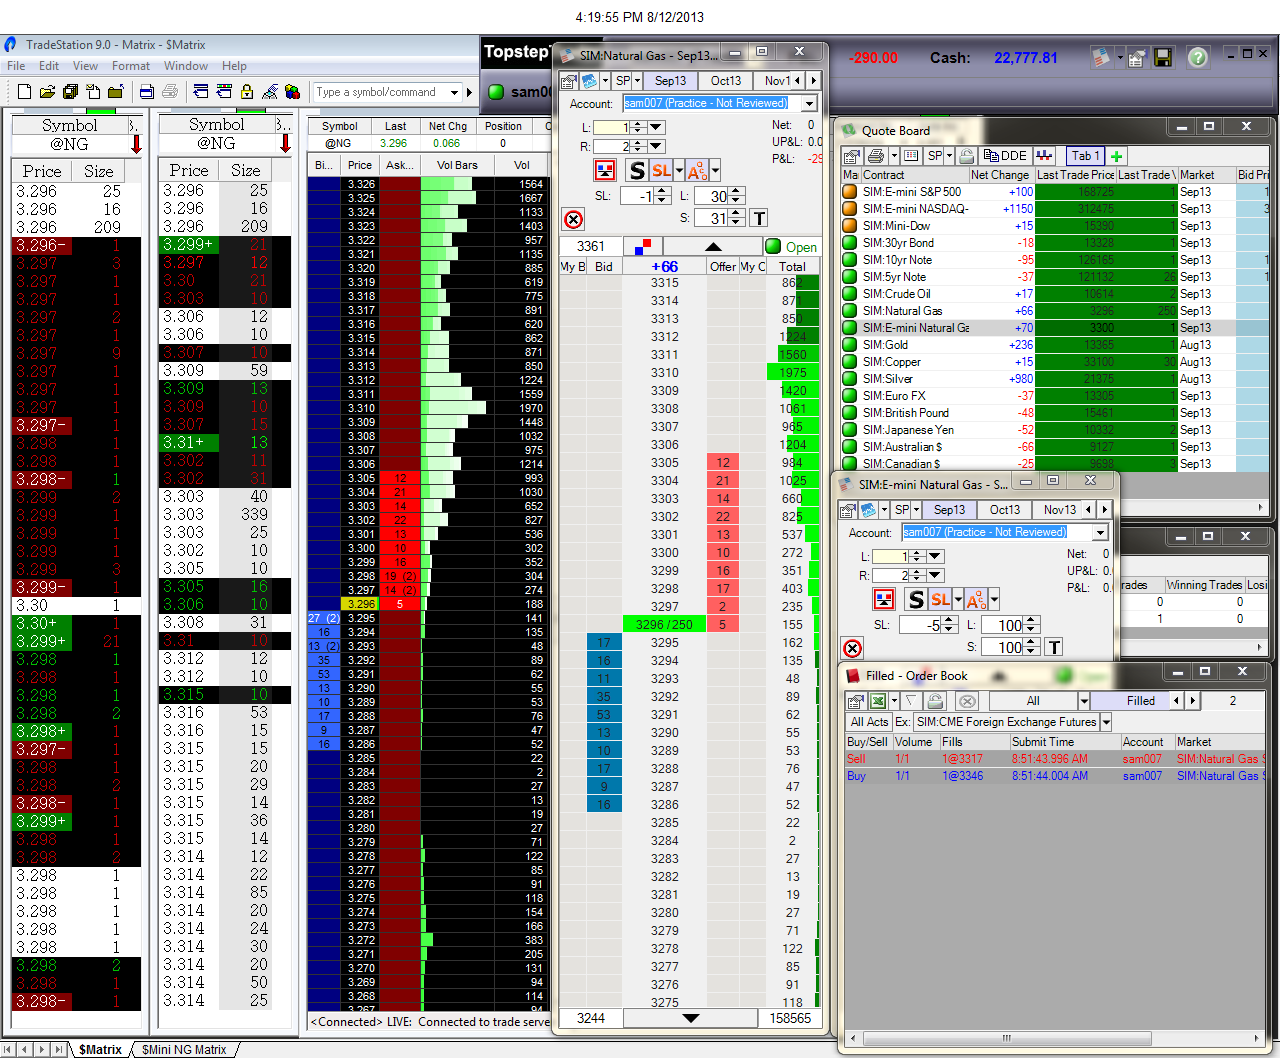The image size is (1280, 1058).
Task: Click the Submit Time column header in Order Book
Action: point(1064,742)
